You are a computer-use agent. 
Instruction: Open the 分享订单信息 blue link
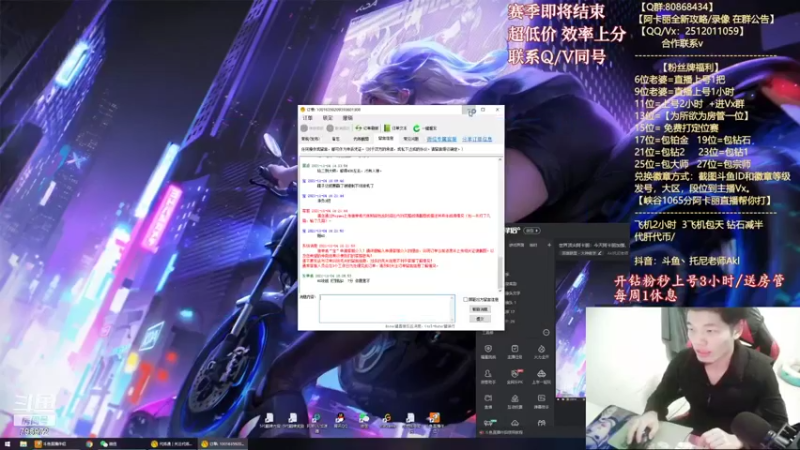coord(477,139)
